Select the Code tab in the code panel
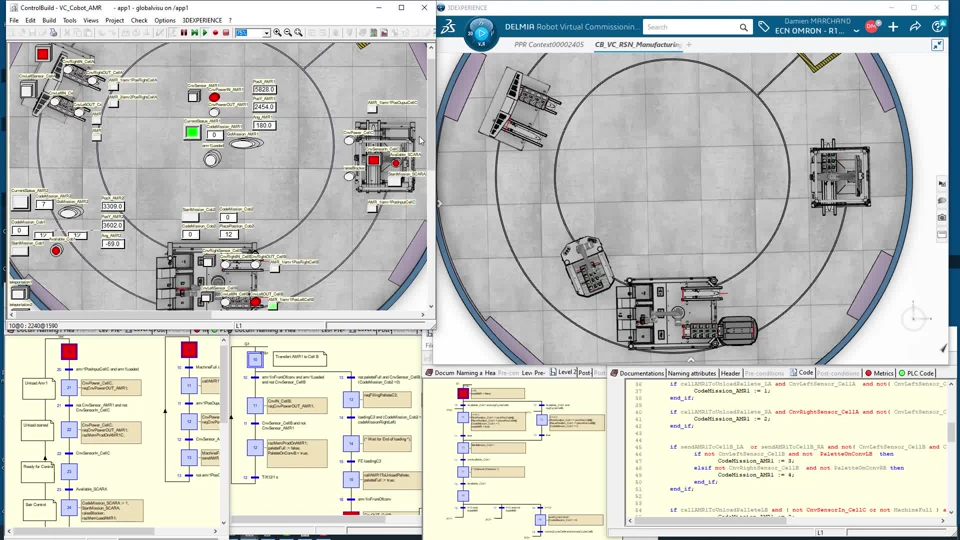Viewport: 960px width, 540px height. pos(801,372)
